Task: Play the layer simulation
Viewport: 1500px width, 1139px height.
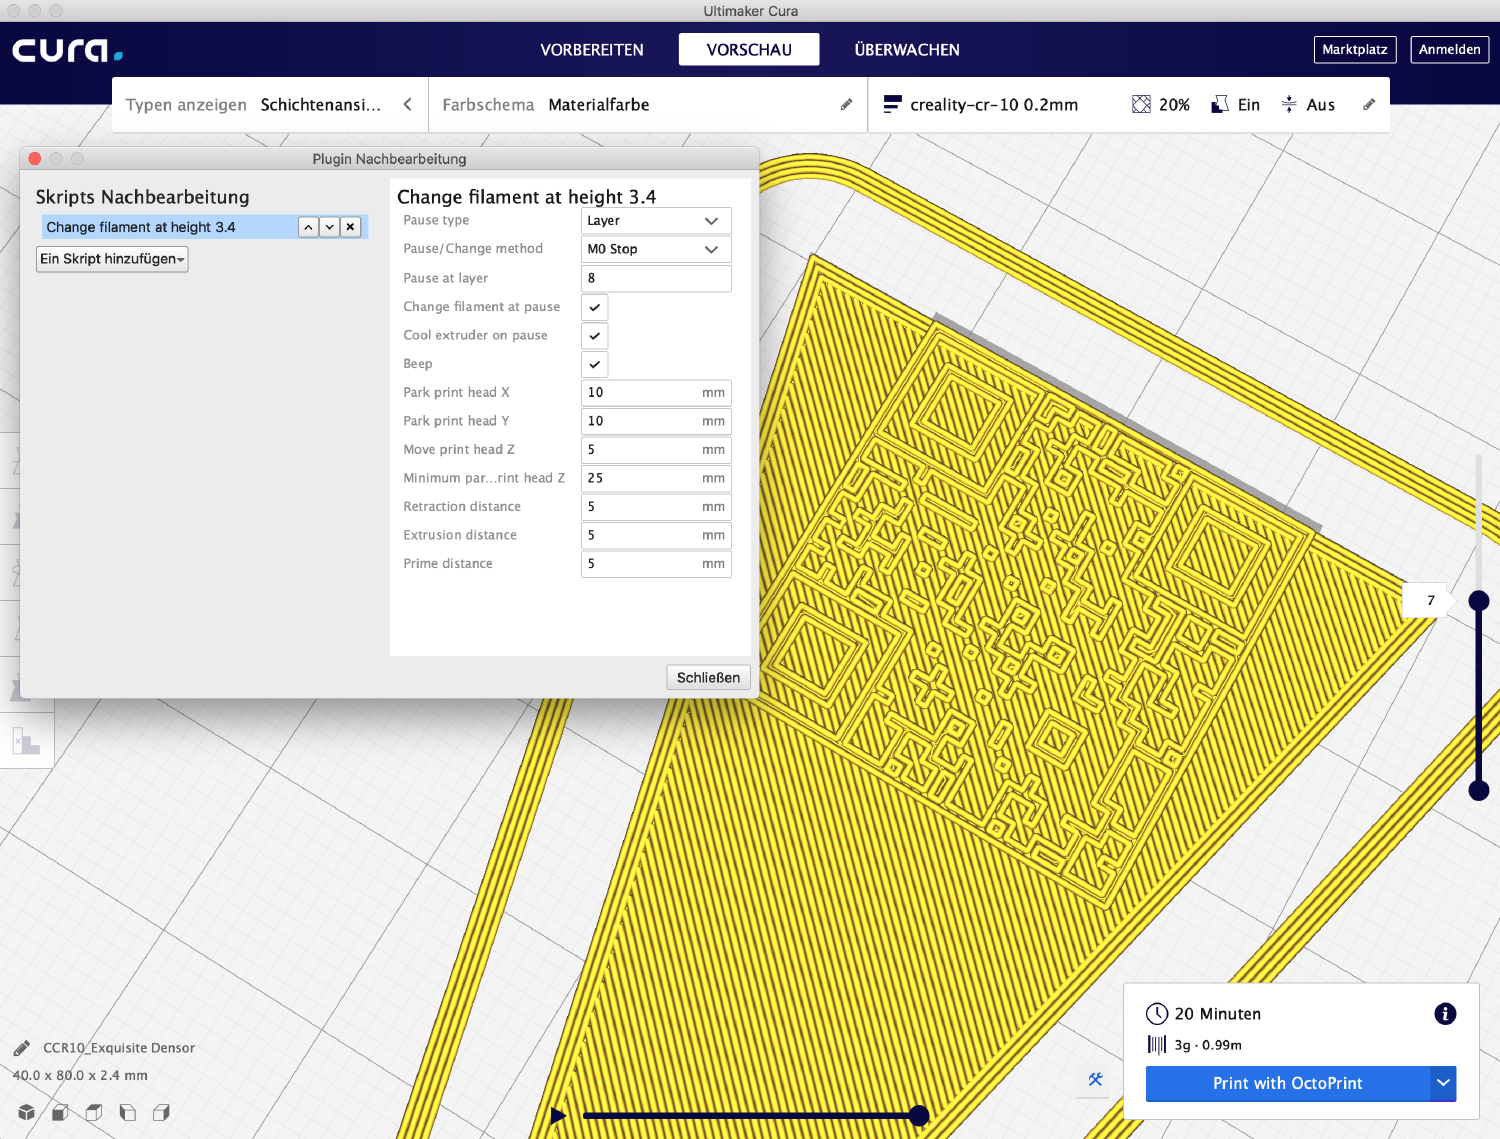Action: pos(558,1115)
